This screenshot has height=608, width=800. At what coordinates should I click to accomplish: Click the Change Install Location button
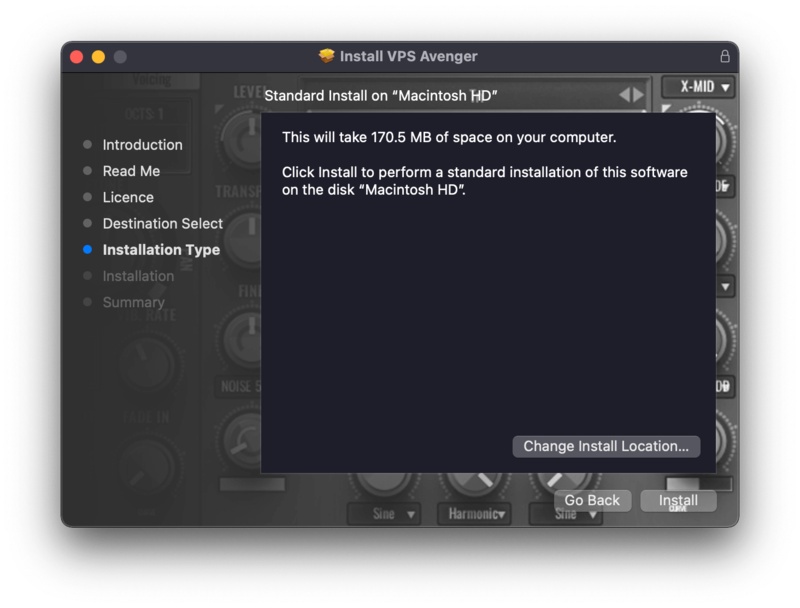(x=606, y=446)
